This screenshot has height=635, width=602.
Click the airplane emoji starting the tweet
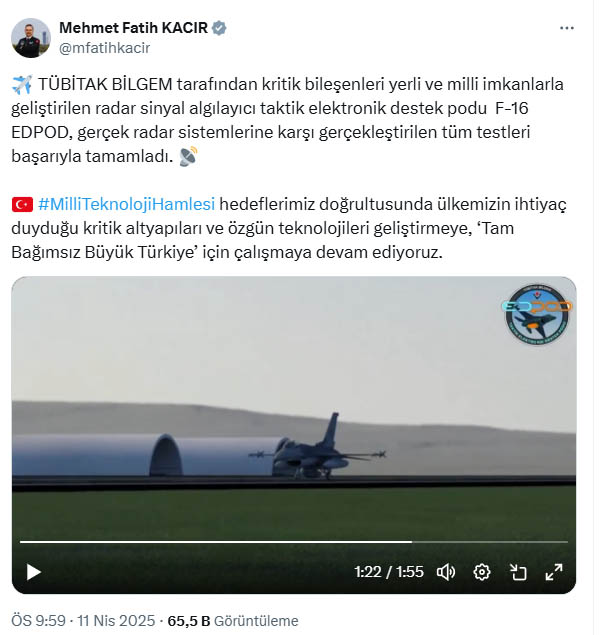(x=22, y=85)
